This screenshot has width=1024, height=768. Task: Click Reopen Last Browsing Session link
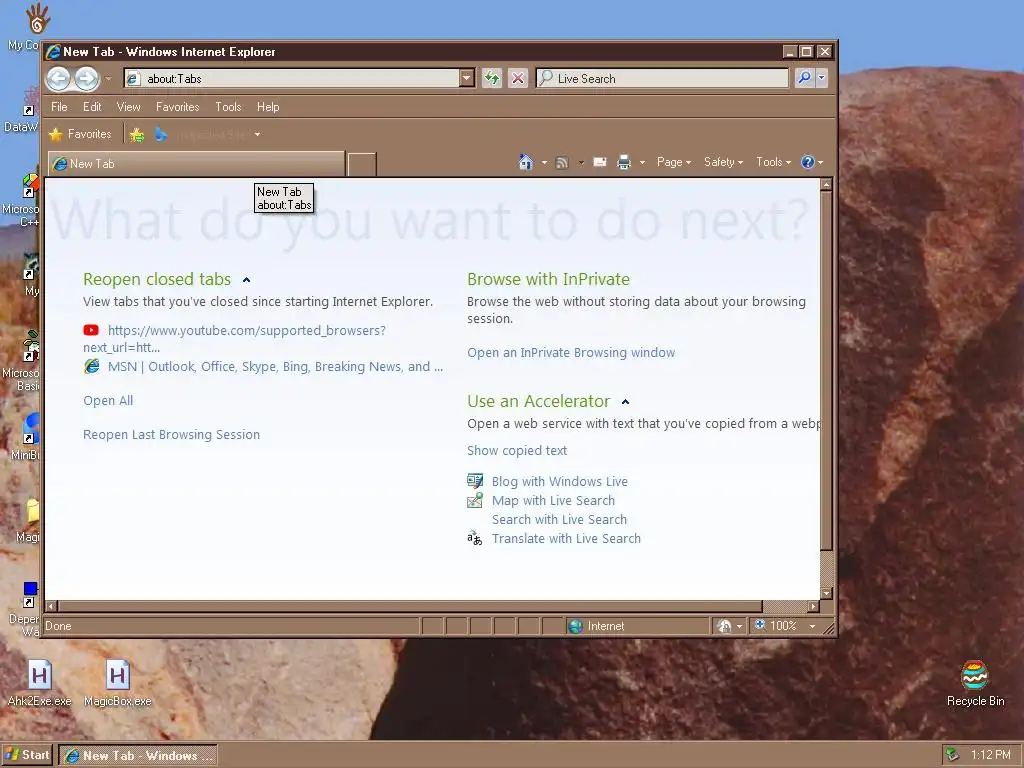tap(171, 434)
